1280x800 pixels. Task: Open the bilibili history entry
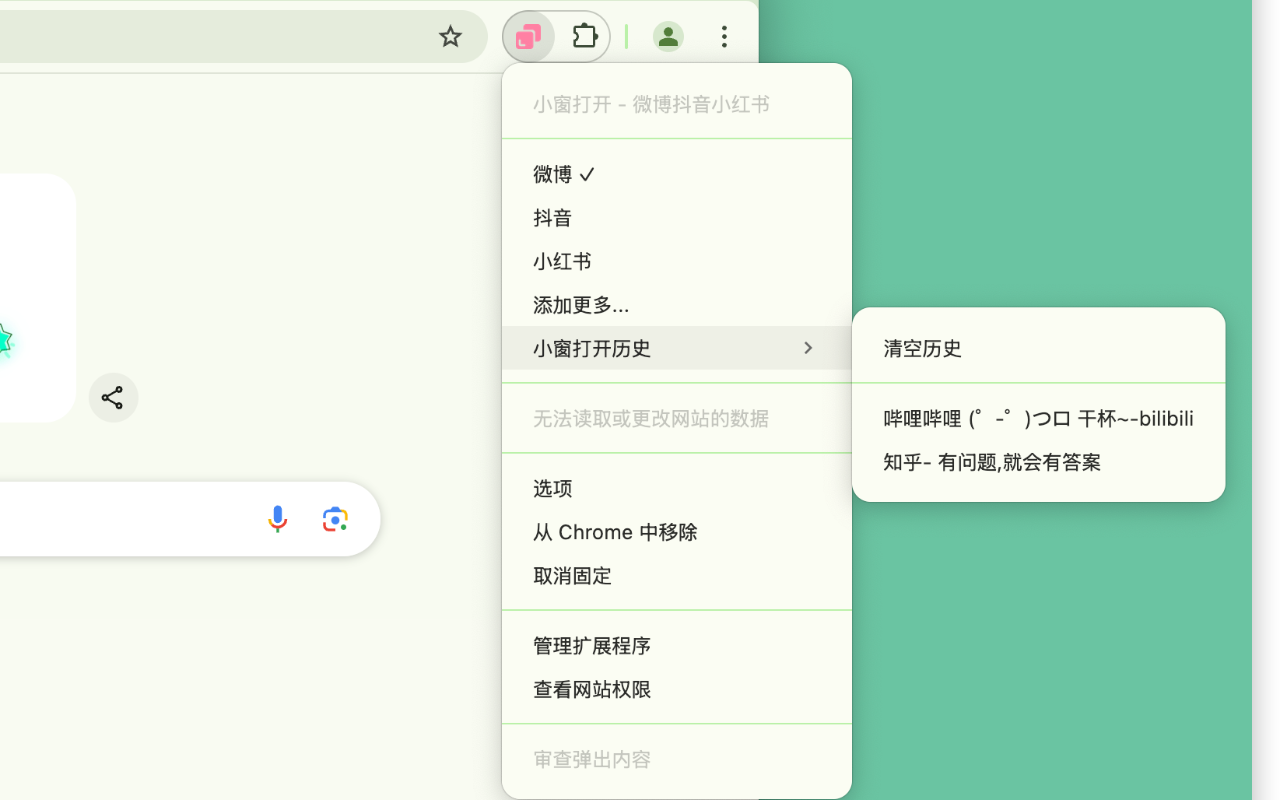1037,418
